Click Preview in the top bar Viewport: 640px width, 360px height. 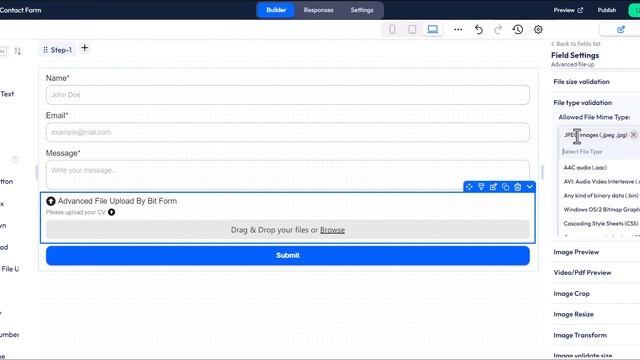point(568,10)
